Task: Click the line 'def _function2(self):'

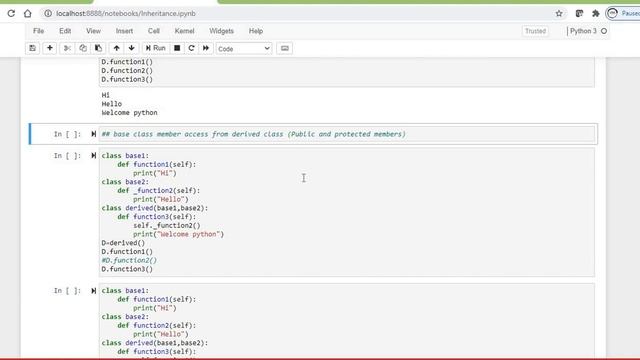Action: [x=159, y=191]
